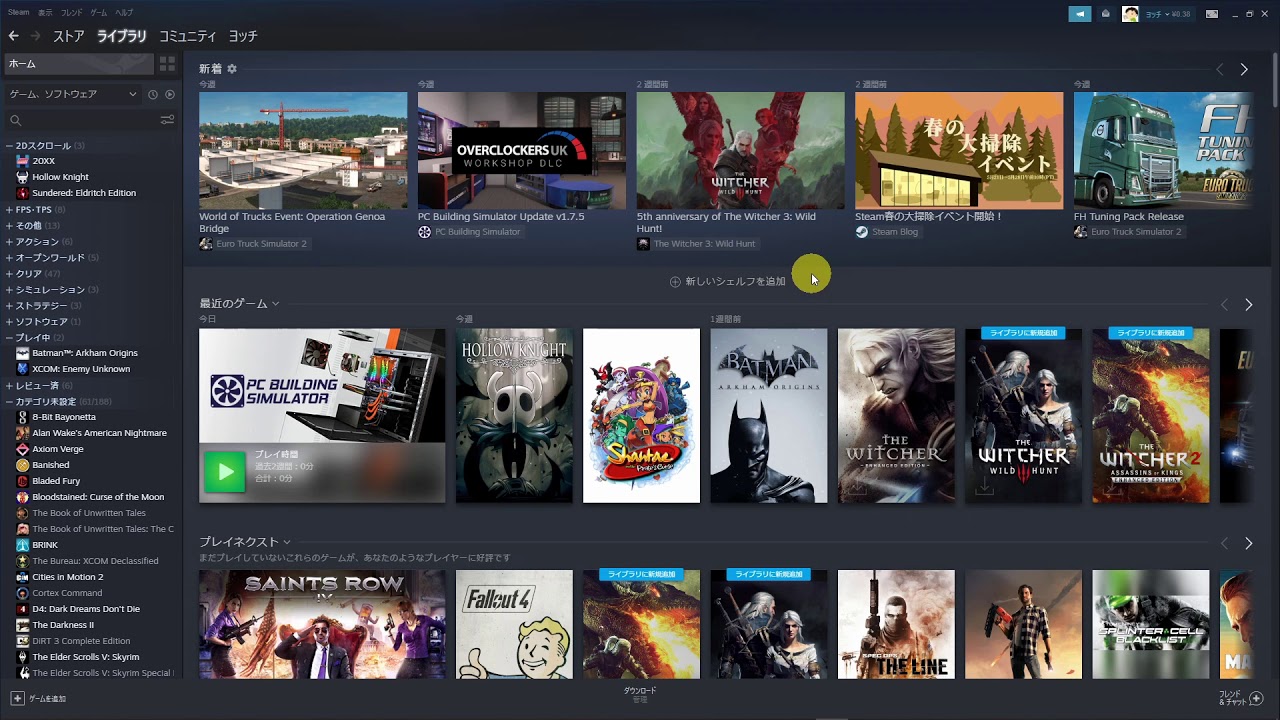The image size is (1280, 720).
Task: Open フレンド&チャット at bottom right
Action: pyautogui.click(x=1240, y=698)
